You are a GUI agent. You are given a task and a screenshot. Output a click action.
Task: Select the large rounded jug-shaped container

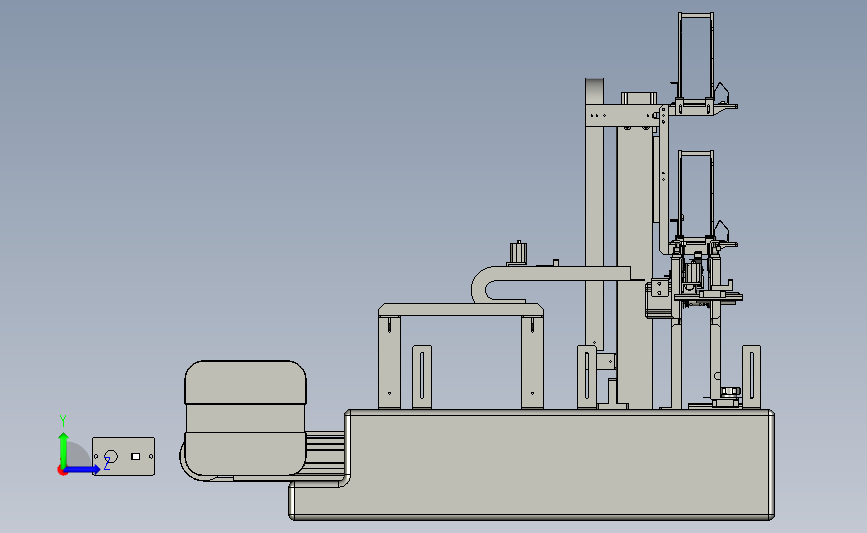[x=245, y=418]
